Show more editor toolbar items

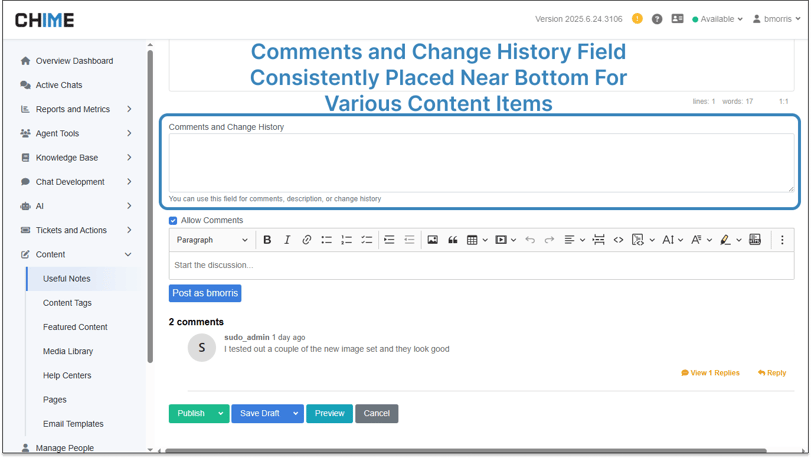pyautogui.click(x=782, y=240)
